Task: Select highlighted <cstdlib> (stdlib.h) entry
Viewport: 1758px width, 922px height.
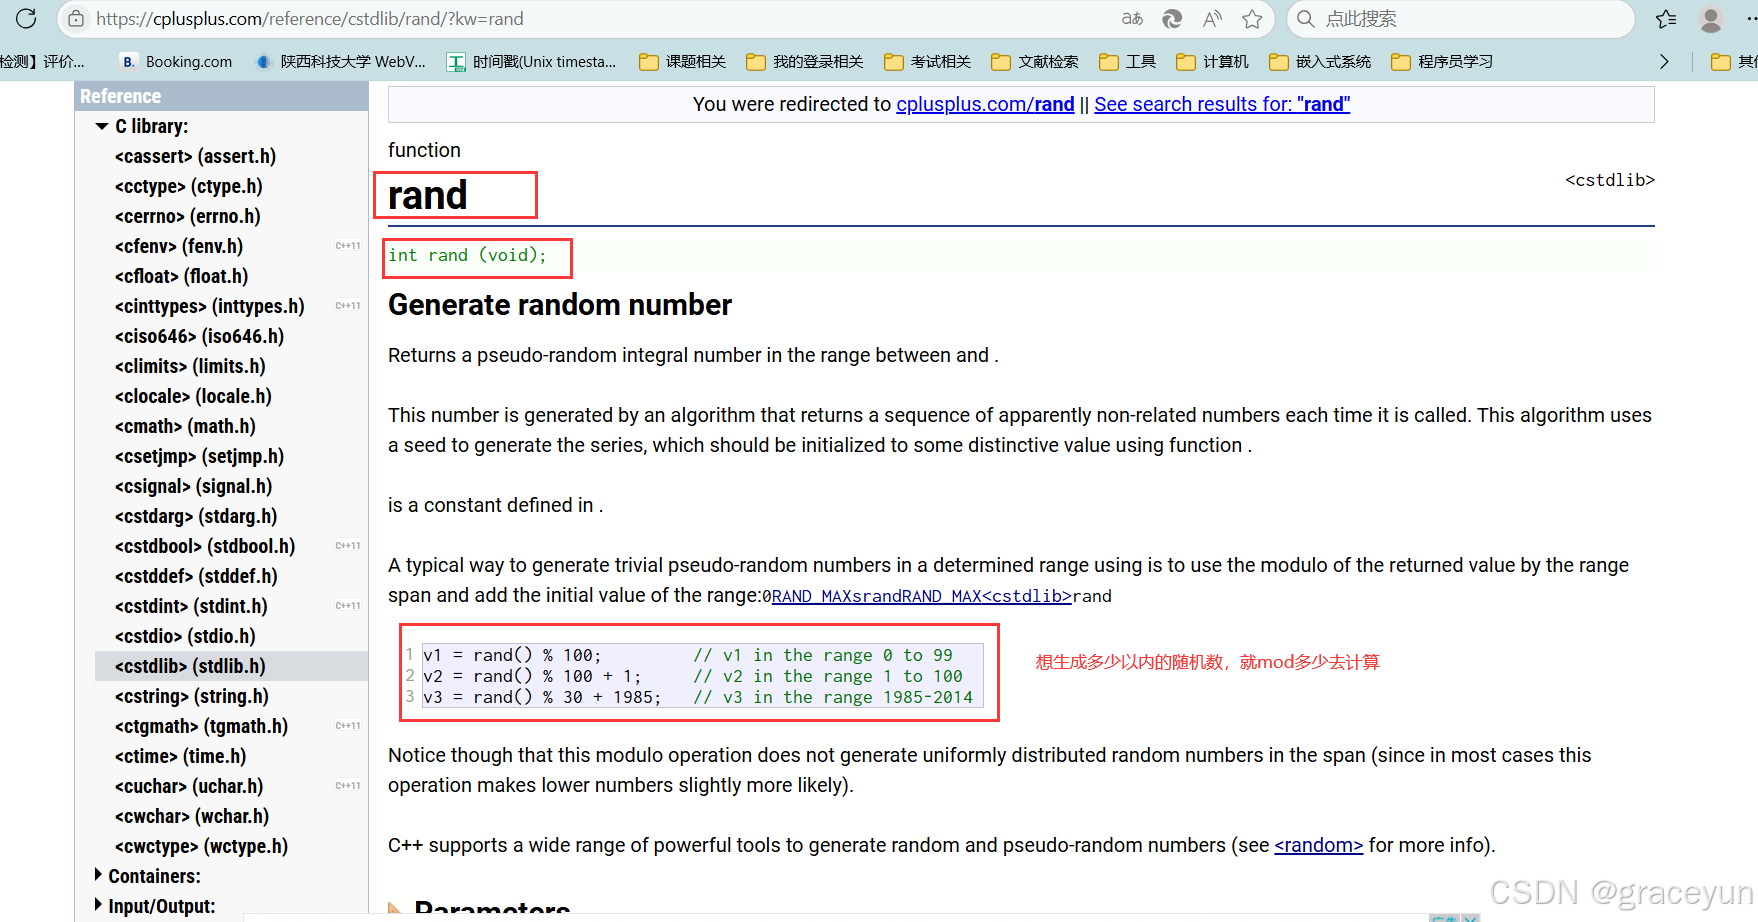Action: click(190, 666)
